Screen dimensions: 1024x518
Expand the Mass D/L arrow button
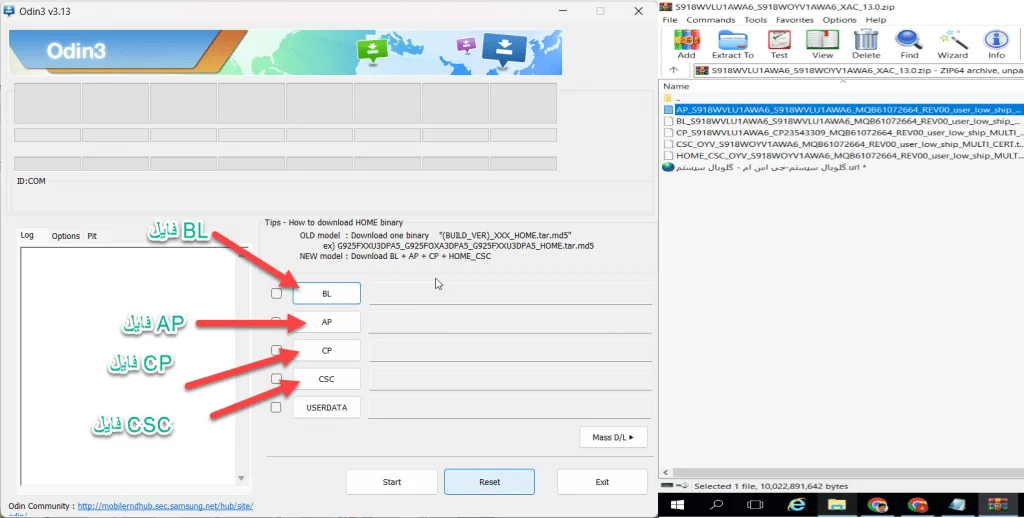pyautogui.click(x=613, y=437)
